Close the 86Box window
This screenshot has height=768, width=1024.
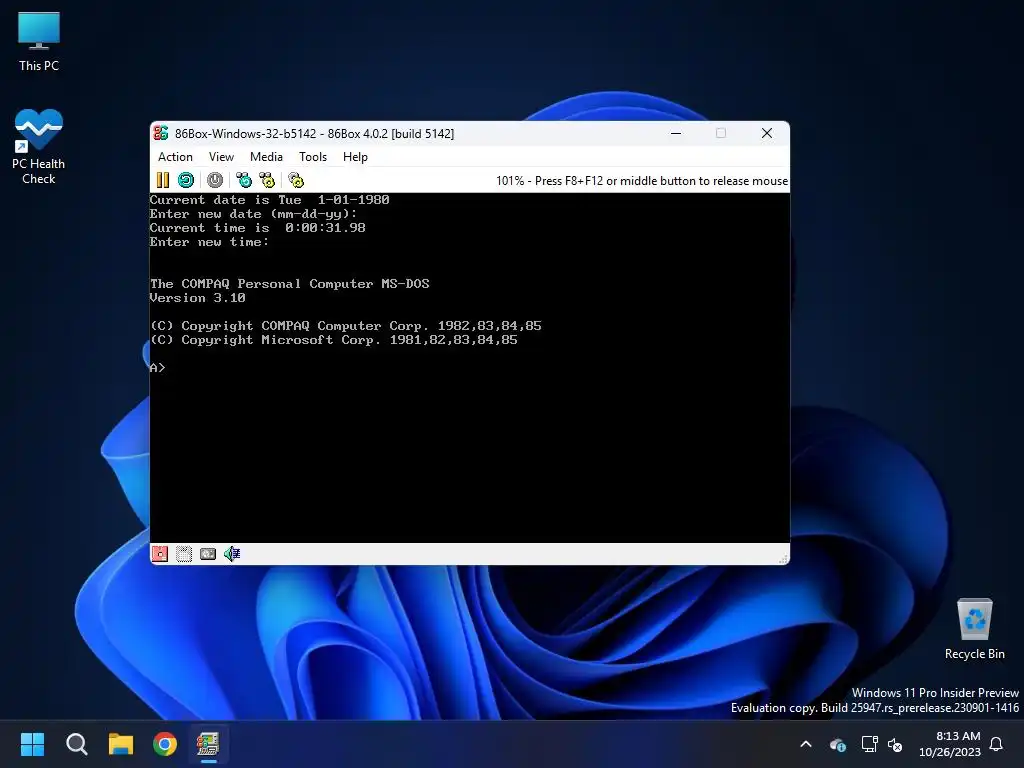tap(767, 133)
